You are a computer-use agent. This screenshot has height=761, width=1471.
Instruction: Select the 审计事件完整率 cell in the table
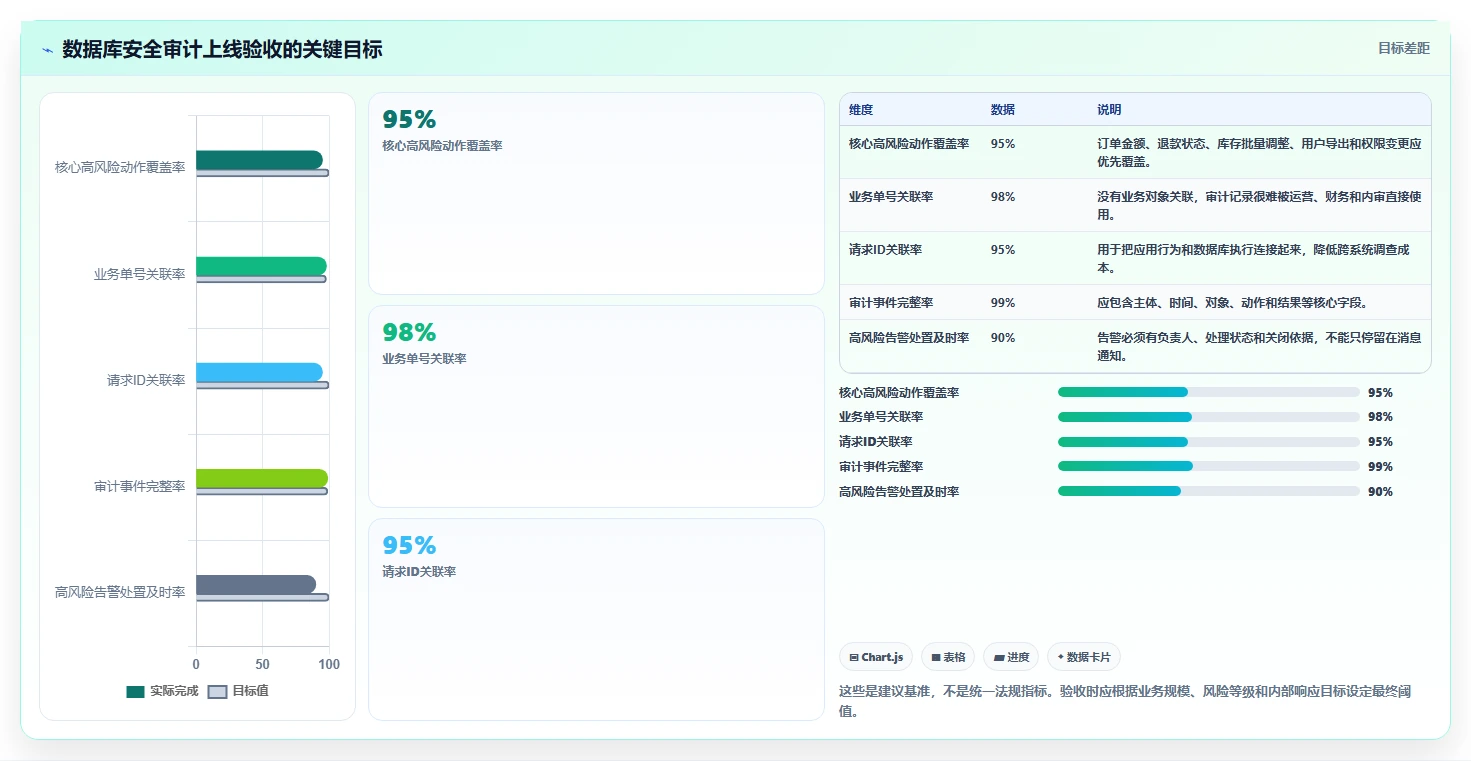(x=891, y=303)
